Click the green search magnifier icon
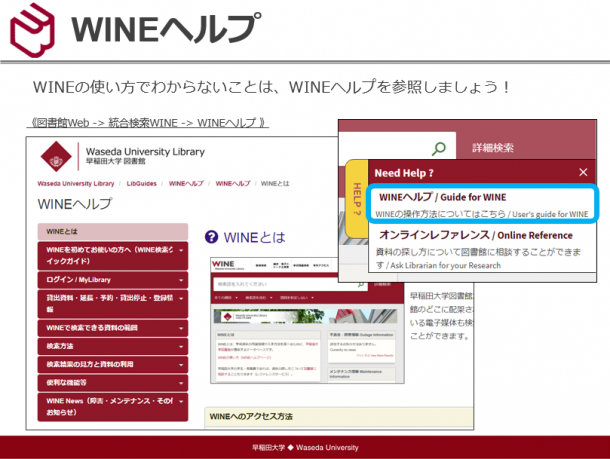610x459 pixels. [439, 148]
